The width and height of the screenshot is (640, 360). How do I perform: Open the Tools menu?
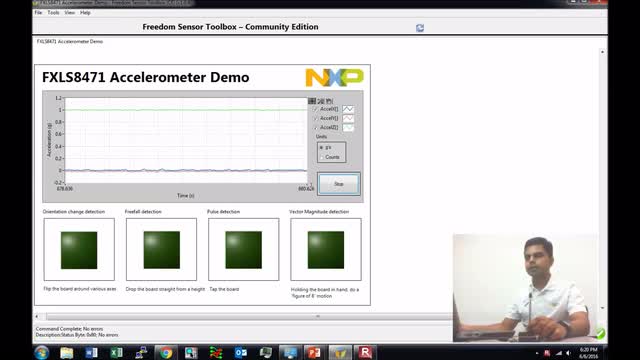(x=53, y=13)
